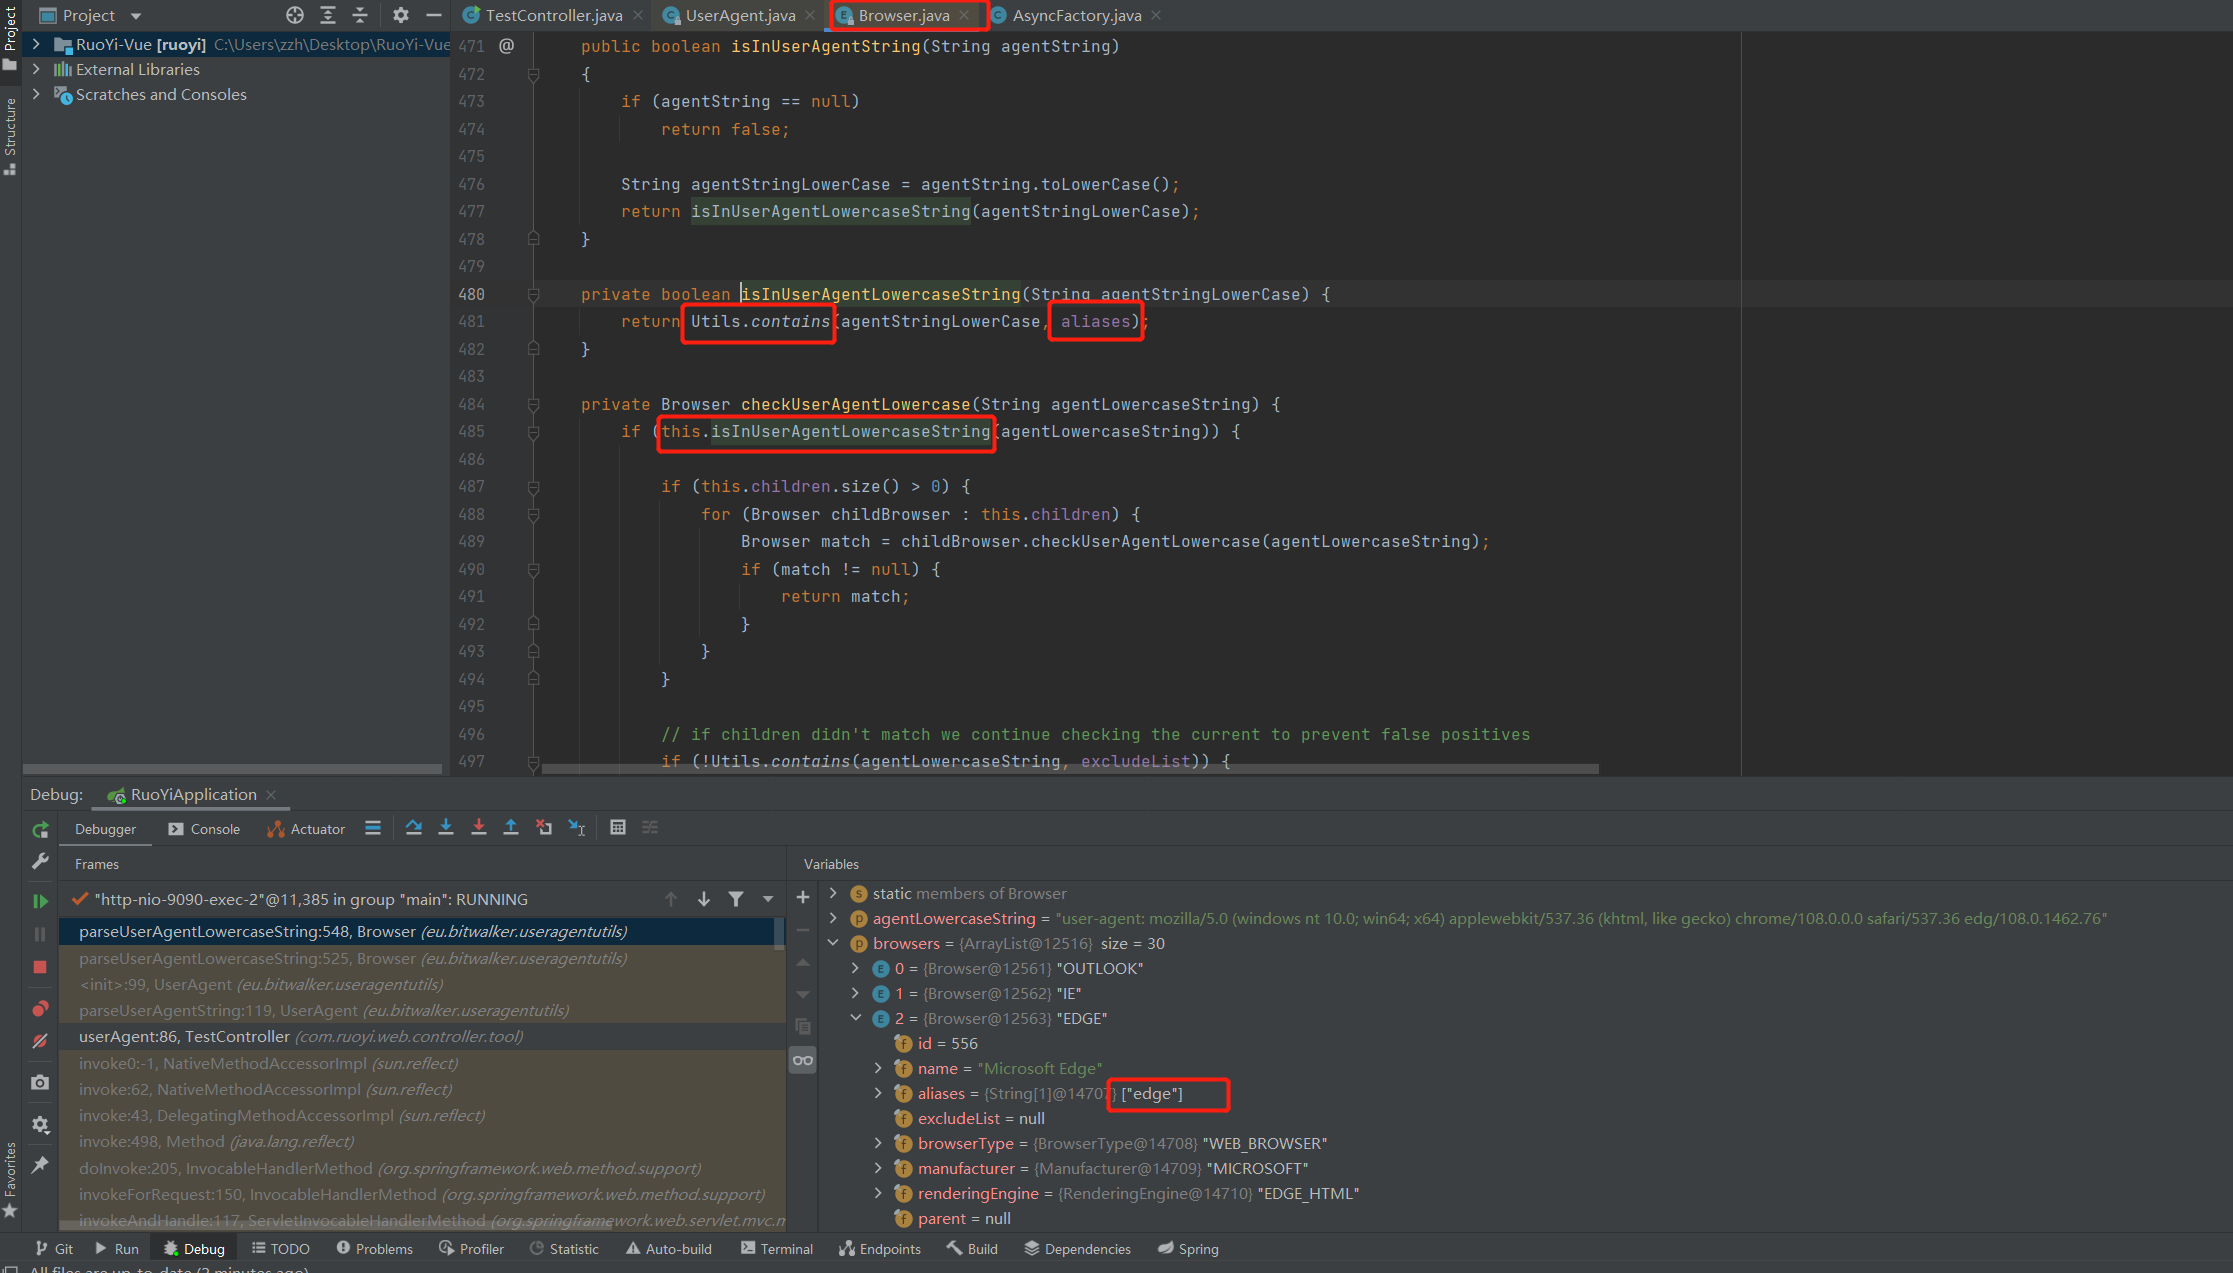Click locate file target icon in Project panel
The width and height of the screenshot is (2233, 1273).
(295, 15)
